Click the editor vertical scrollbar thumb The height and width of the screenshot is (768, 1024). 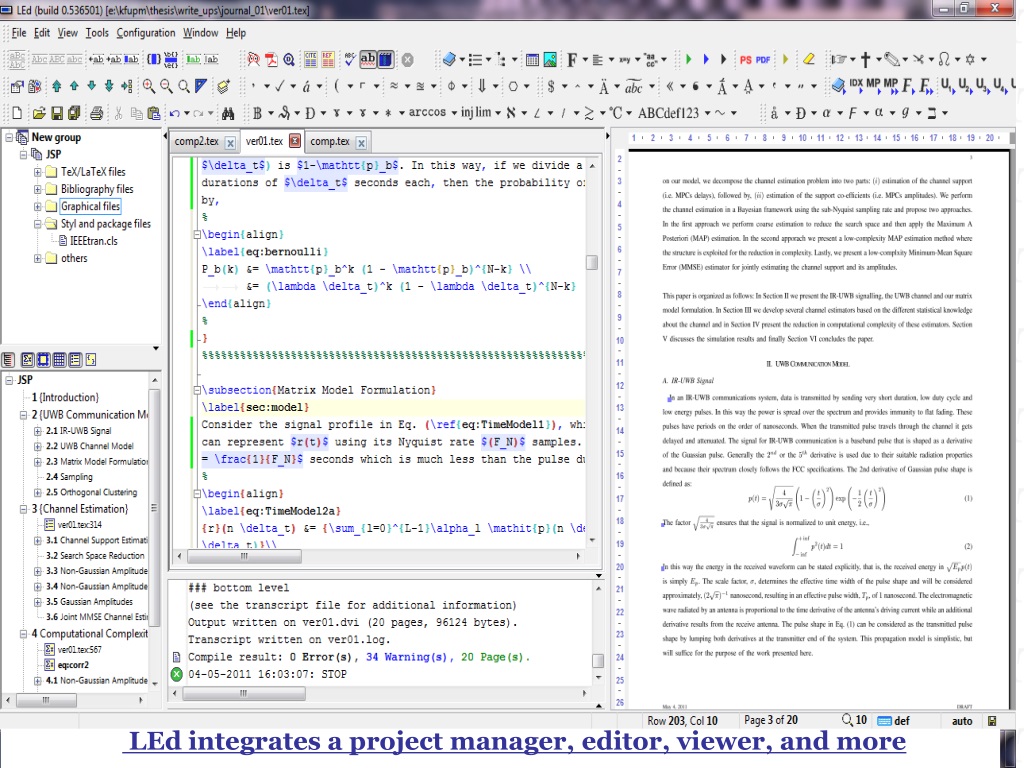592,262
